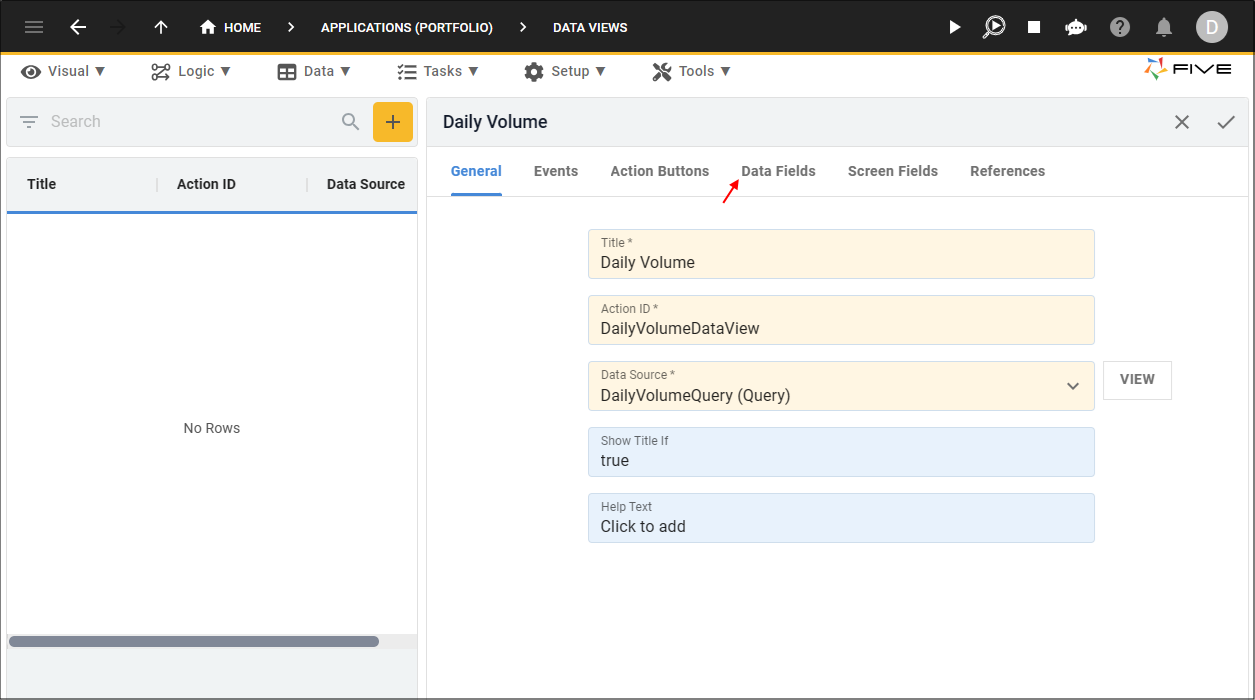Screen dimensions: 1255x700
Task: Go to HOME in the breadcrumb
Action: click(x=231, y=27)
